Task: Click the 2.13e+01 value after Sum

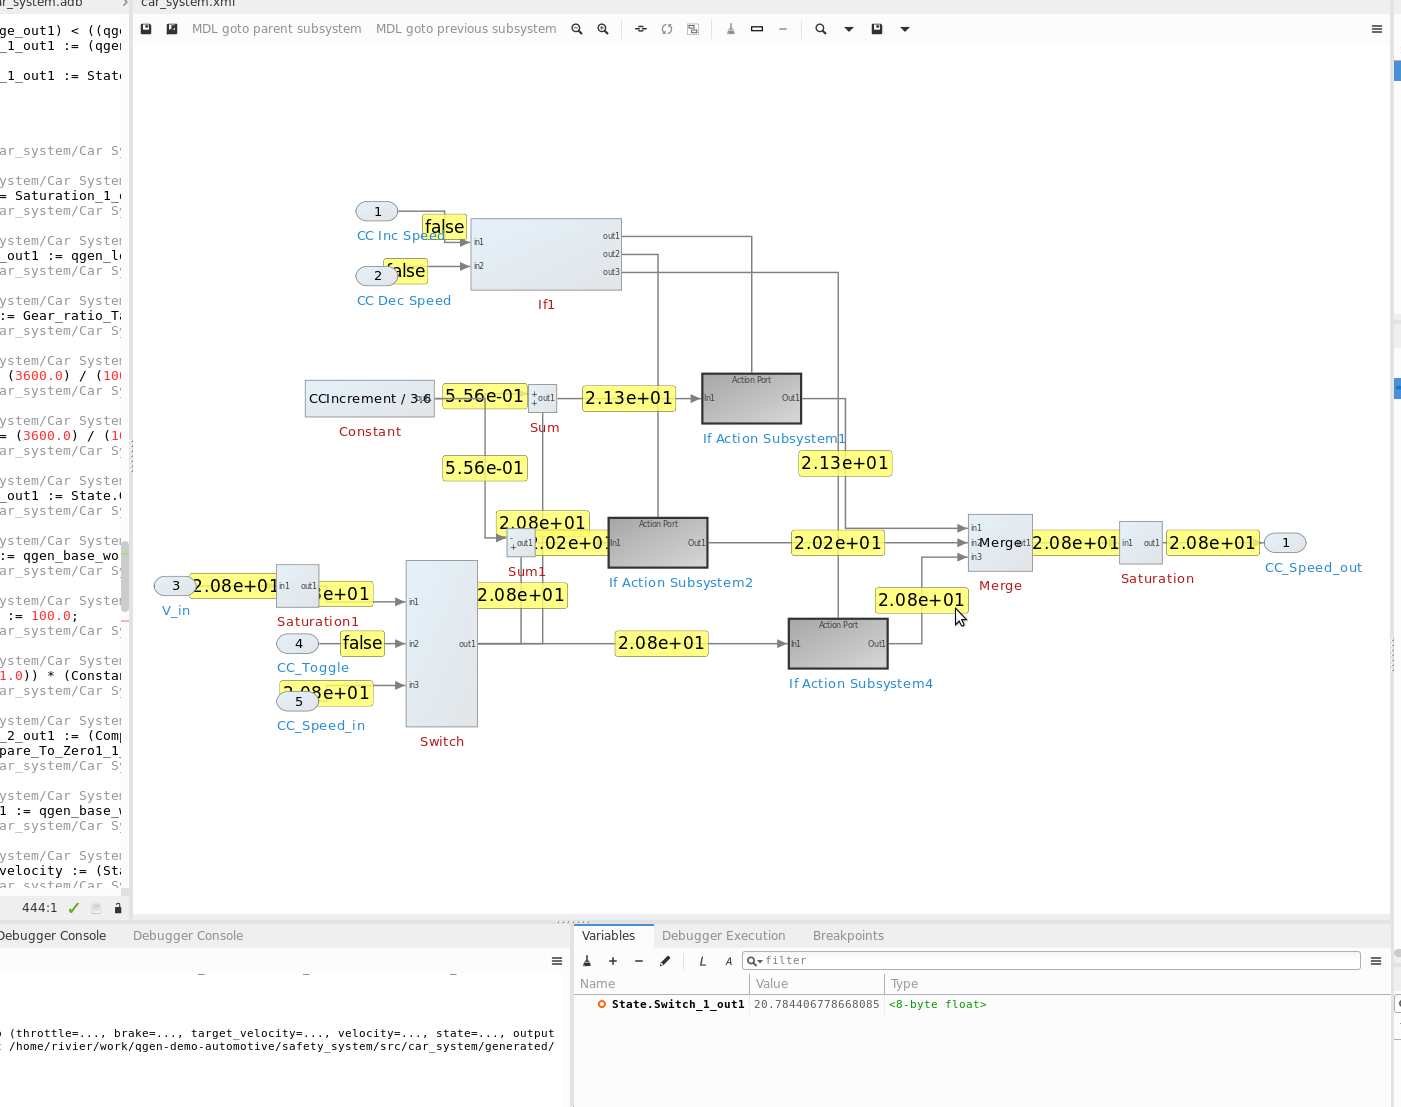Action: pyautogui.click(x=629, y=399)
